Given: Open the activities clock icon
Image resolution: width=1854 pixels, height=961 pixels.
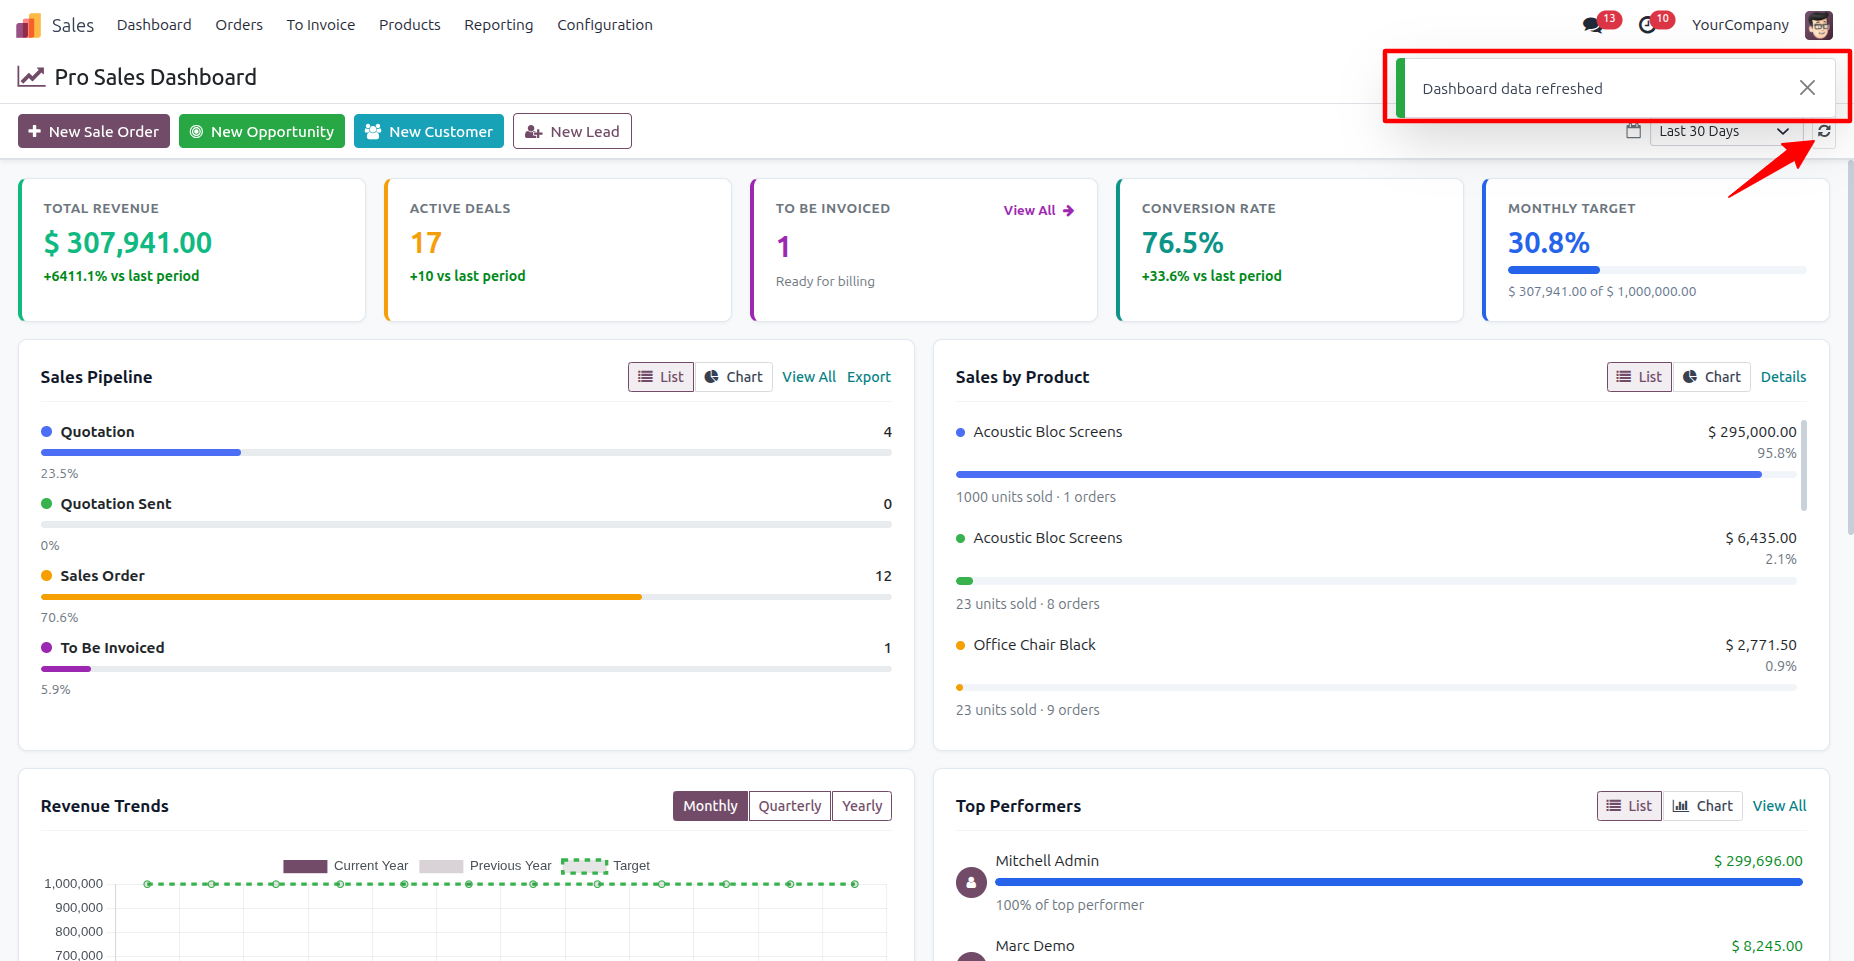Looking at the screenshot, I should (1647, 25).
